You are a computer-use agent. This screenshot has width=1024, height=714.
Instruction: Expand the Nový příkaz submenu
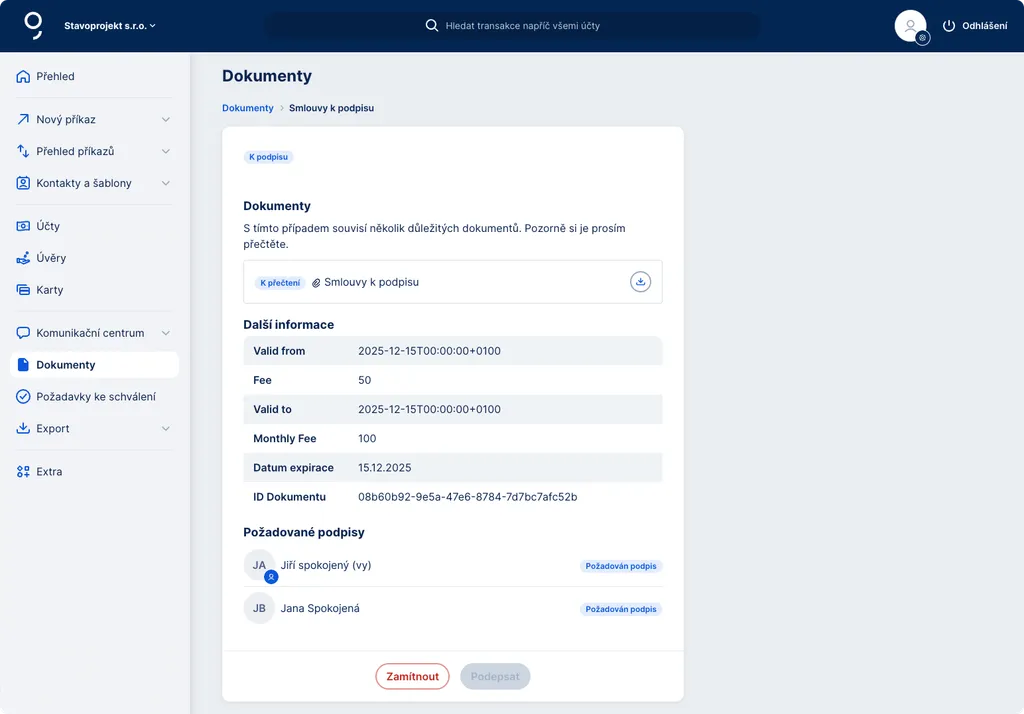click(x=166, y=119)
